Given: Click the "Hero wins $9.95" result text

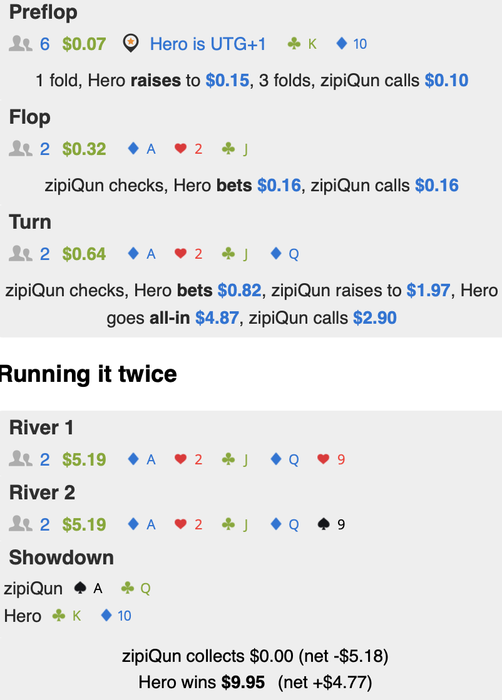Looking at the screenshot, I should pos(201,682).
